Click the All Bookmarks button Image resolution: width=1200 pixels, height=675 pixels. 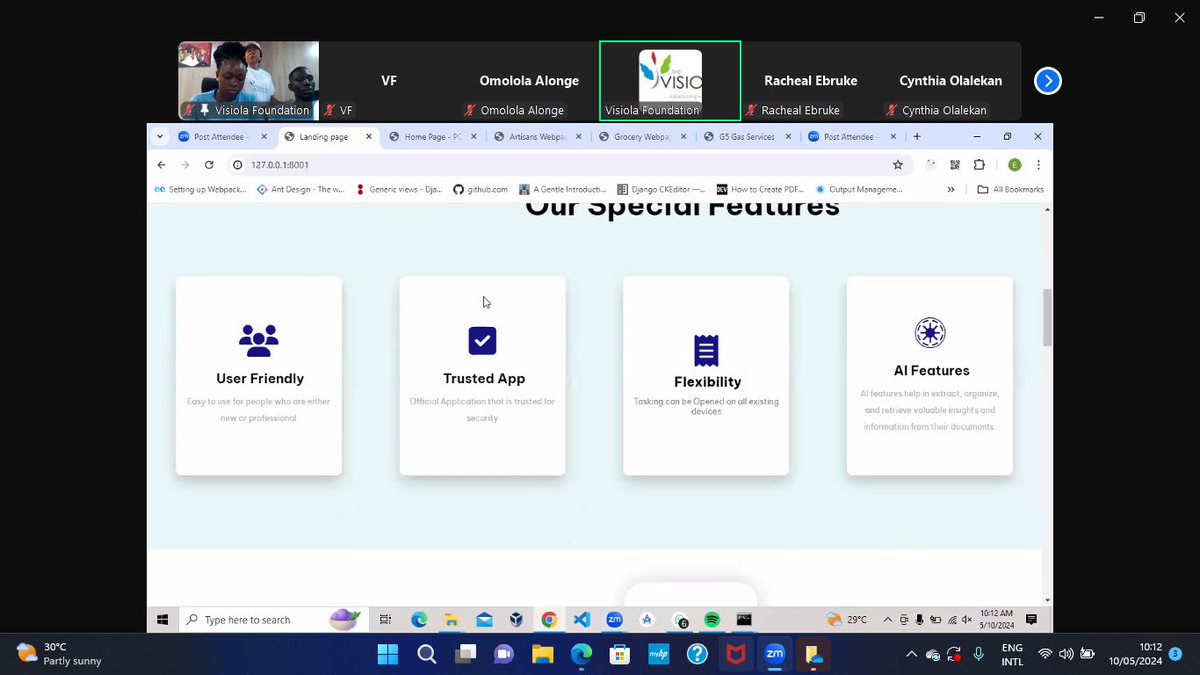click(1010, 189)
